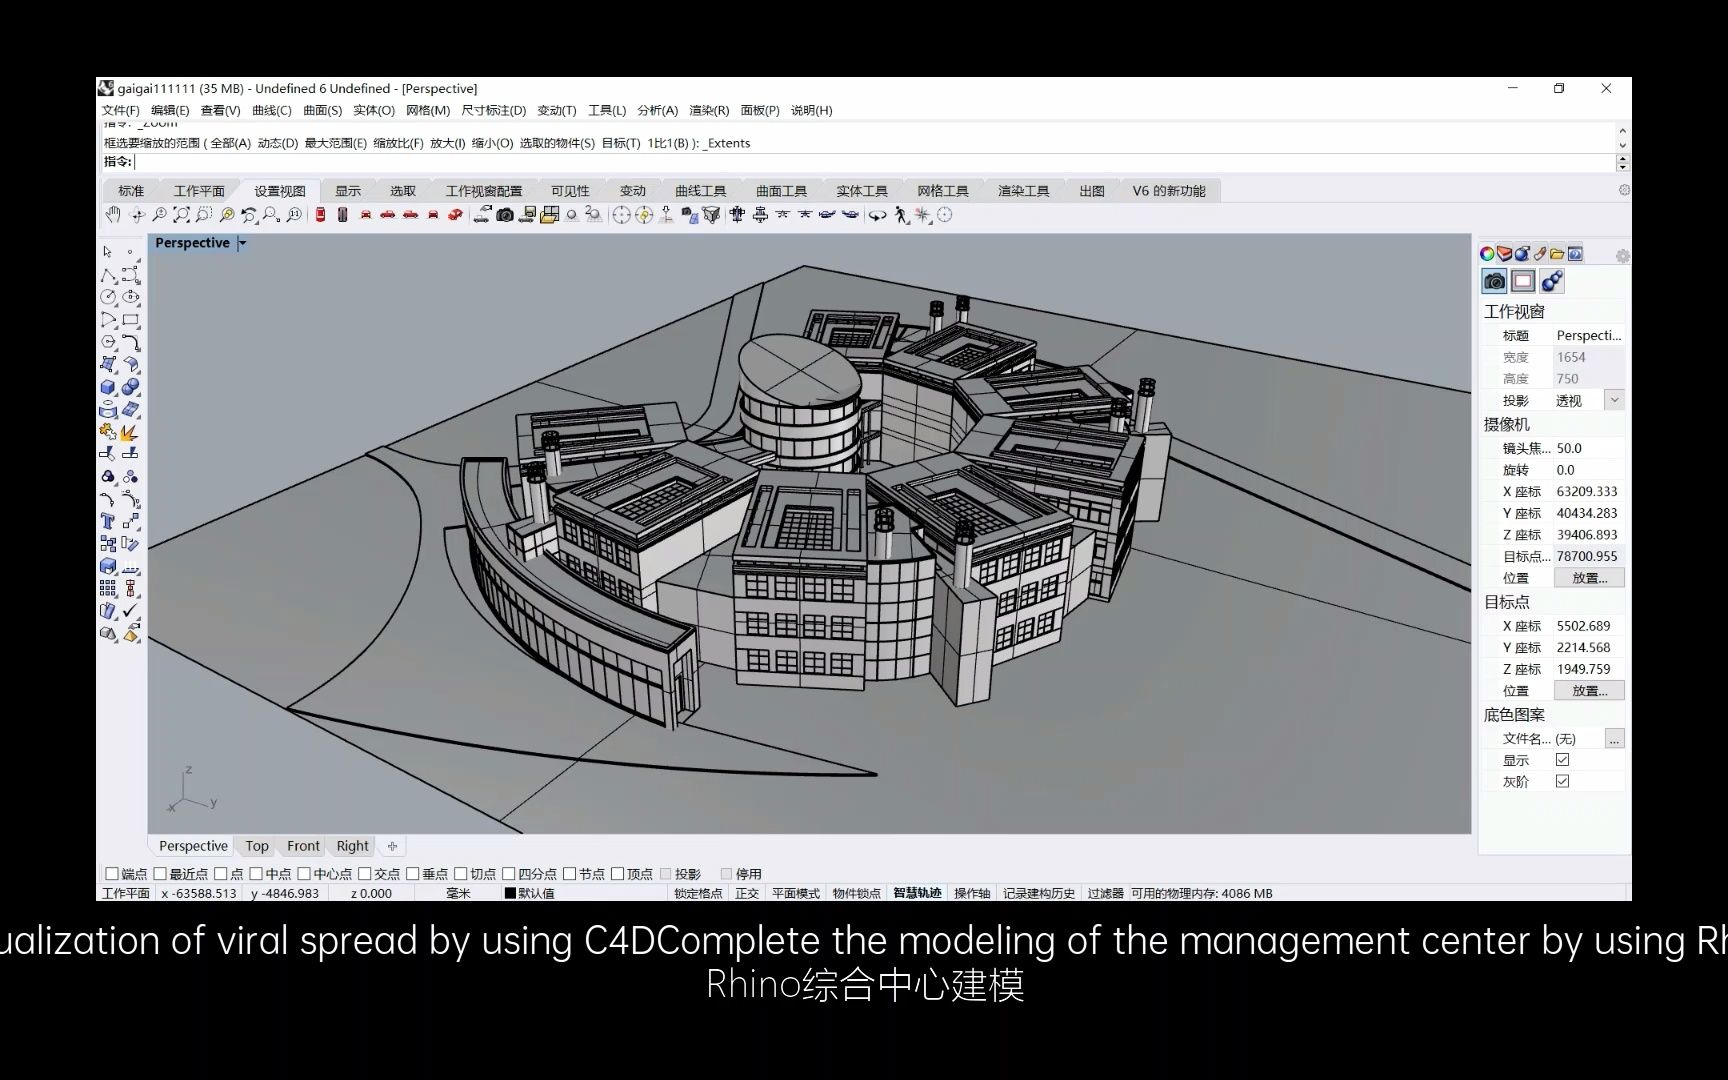This screenshot has width=1728, height=1080.
Task: Open the viewport properties camera icon panel
Action: [x=1494, y=281]
